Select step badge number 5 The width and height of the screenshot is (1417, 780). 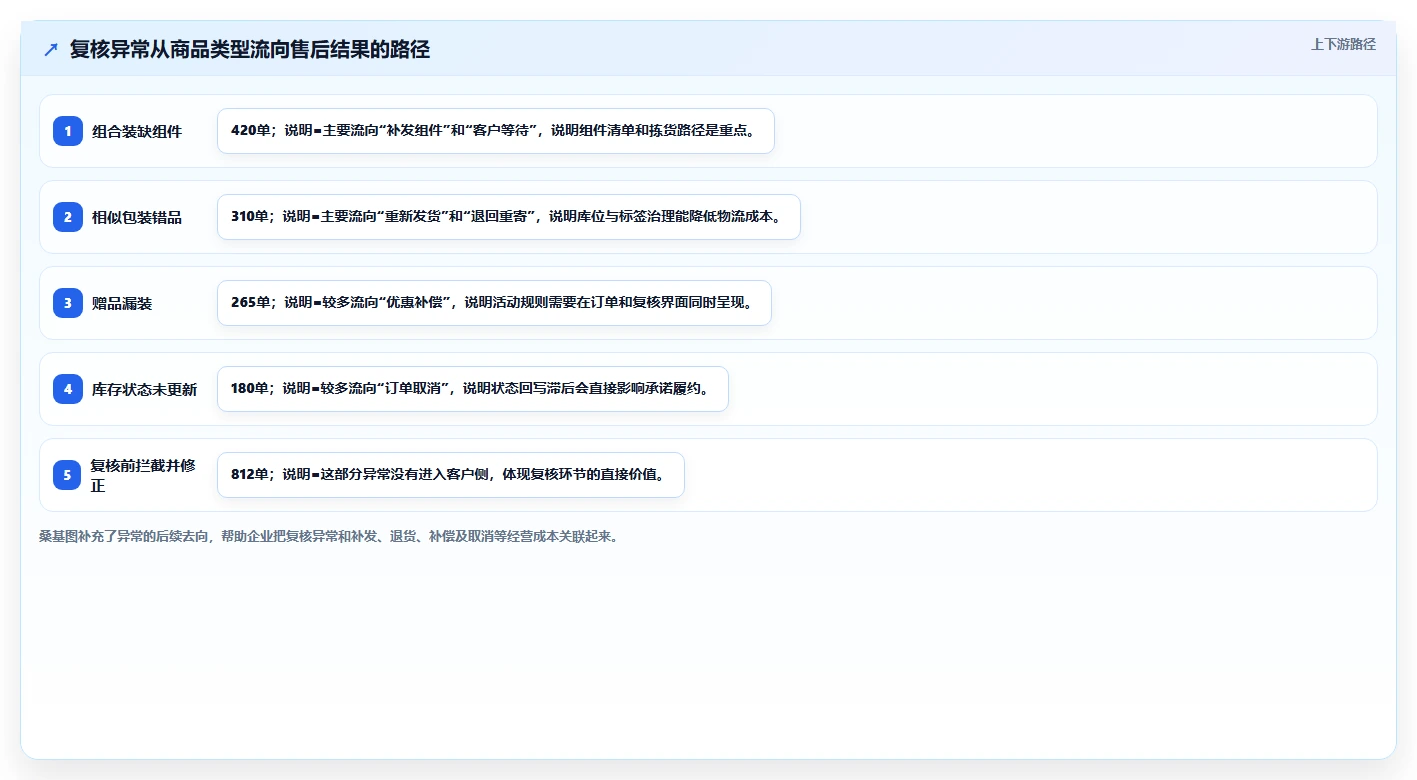tap(68, 475)
